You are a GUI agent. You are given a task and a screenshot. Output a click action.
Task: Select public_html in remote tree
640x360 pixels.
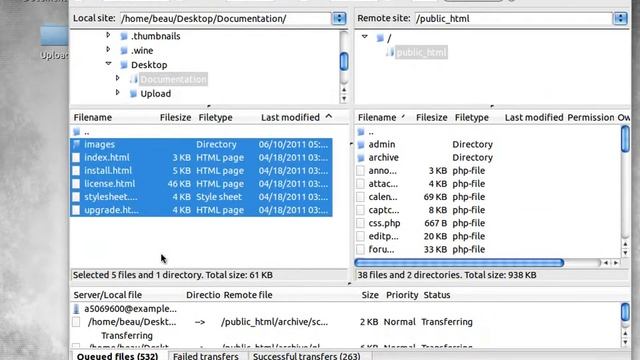[x=422, y=52]
